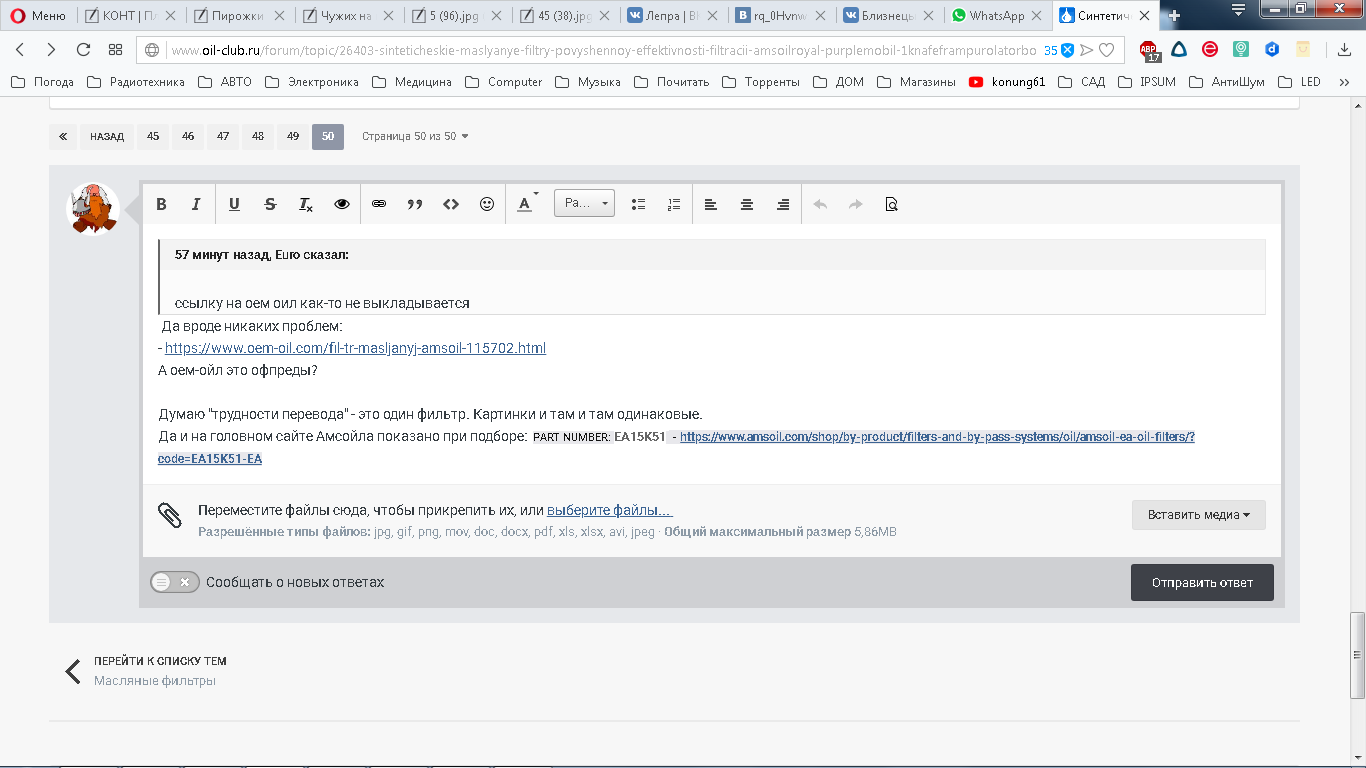Toggle notify about new replies switch
This screenshot has width=1366, height=768.
click(175, 582)
